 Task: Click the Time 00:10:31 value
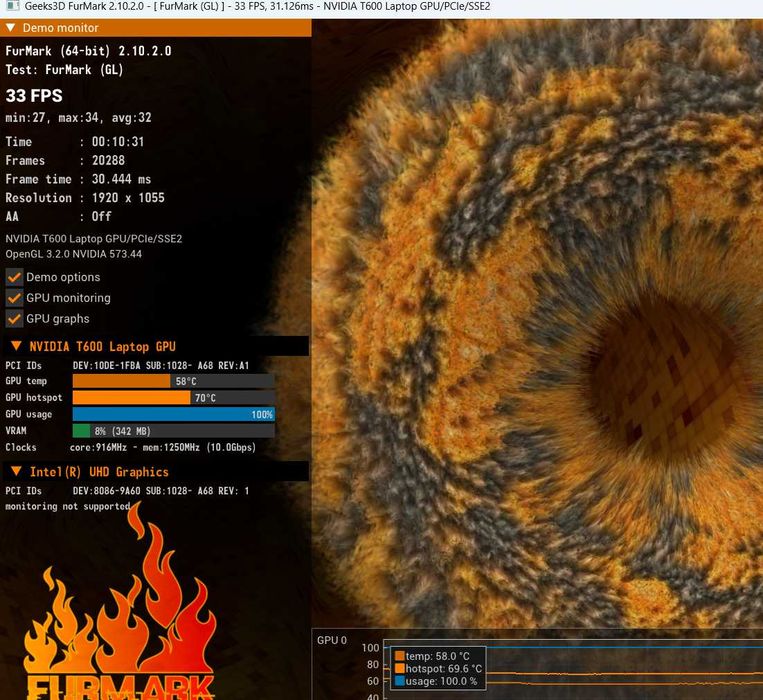pyautogui.click(x=118, y=142)
